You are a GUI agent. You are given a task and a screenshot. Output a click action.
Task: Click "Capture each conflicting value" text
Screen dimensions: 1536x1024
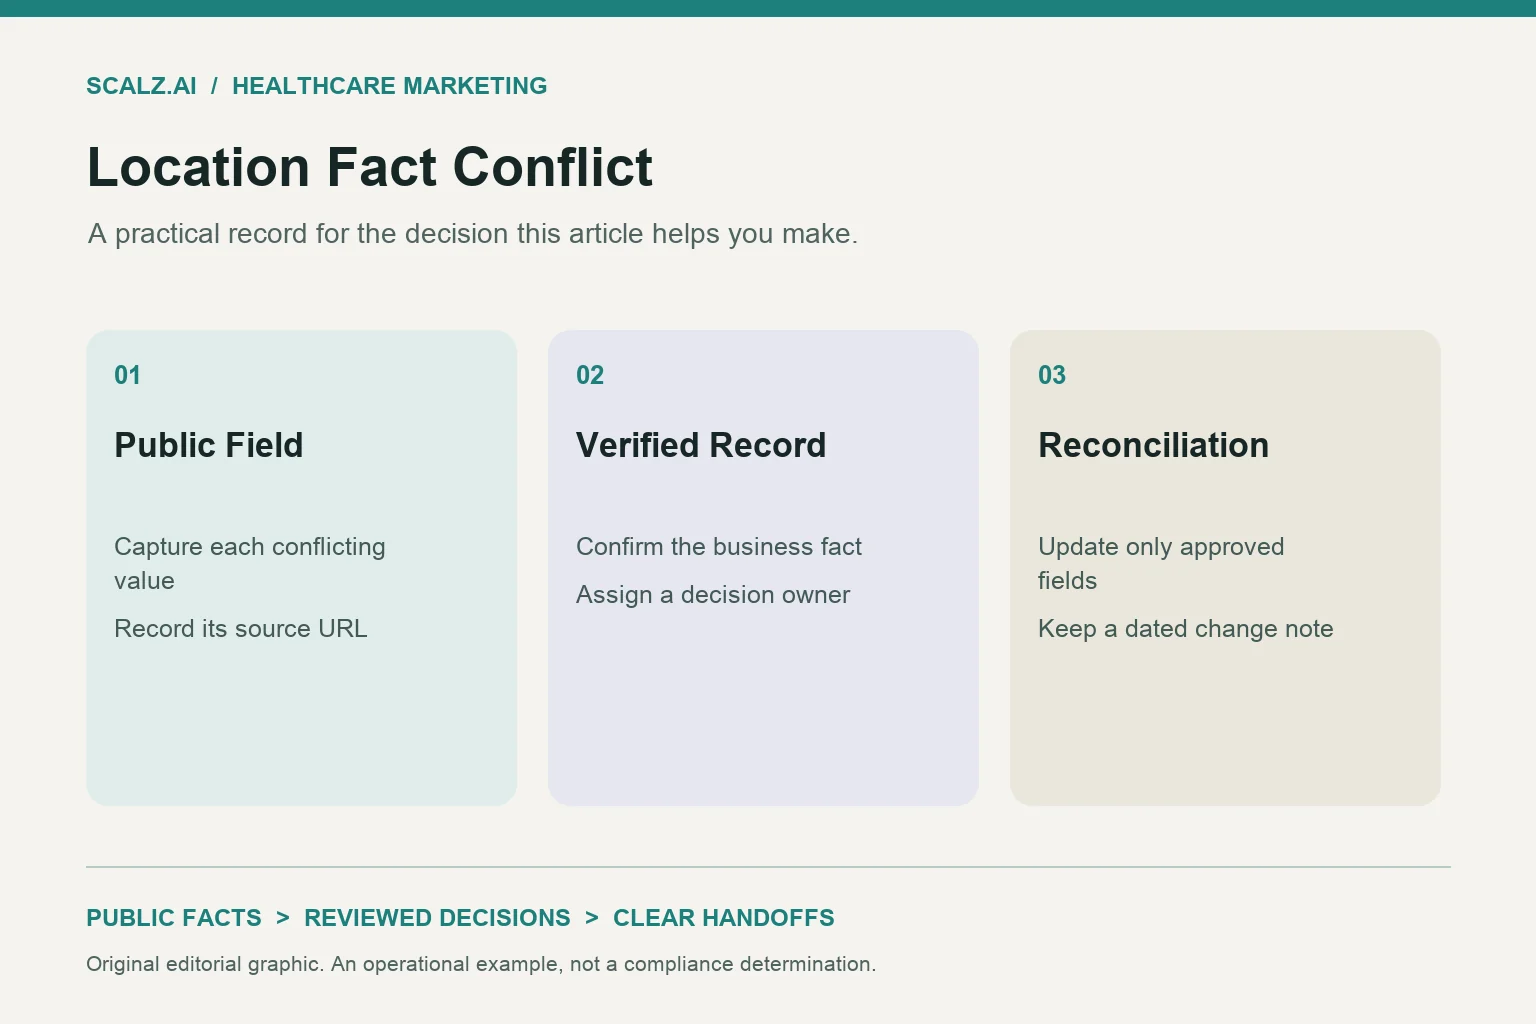click(250, 564)
